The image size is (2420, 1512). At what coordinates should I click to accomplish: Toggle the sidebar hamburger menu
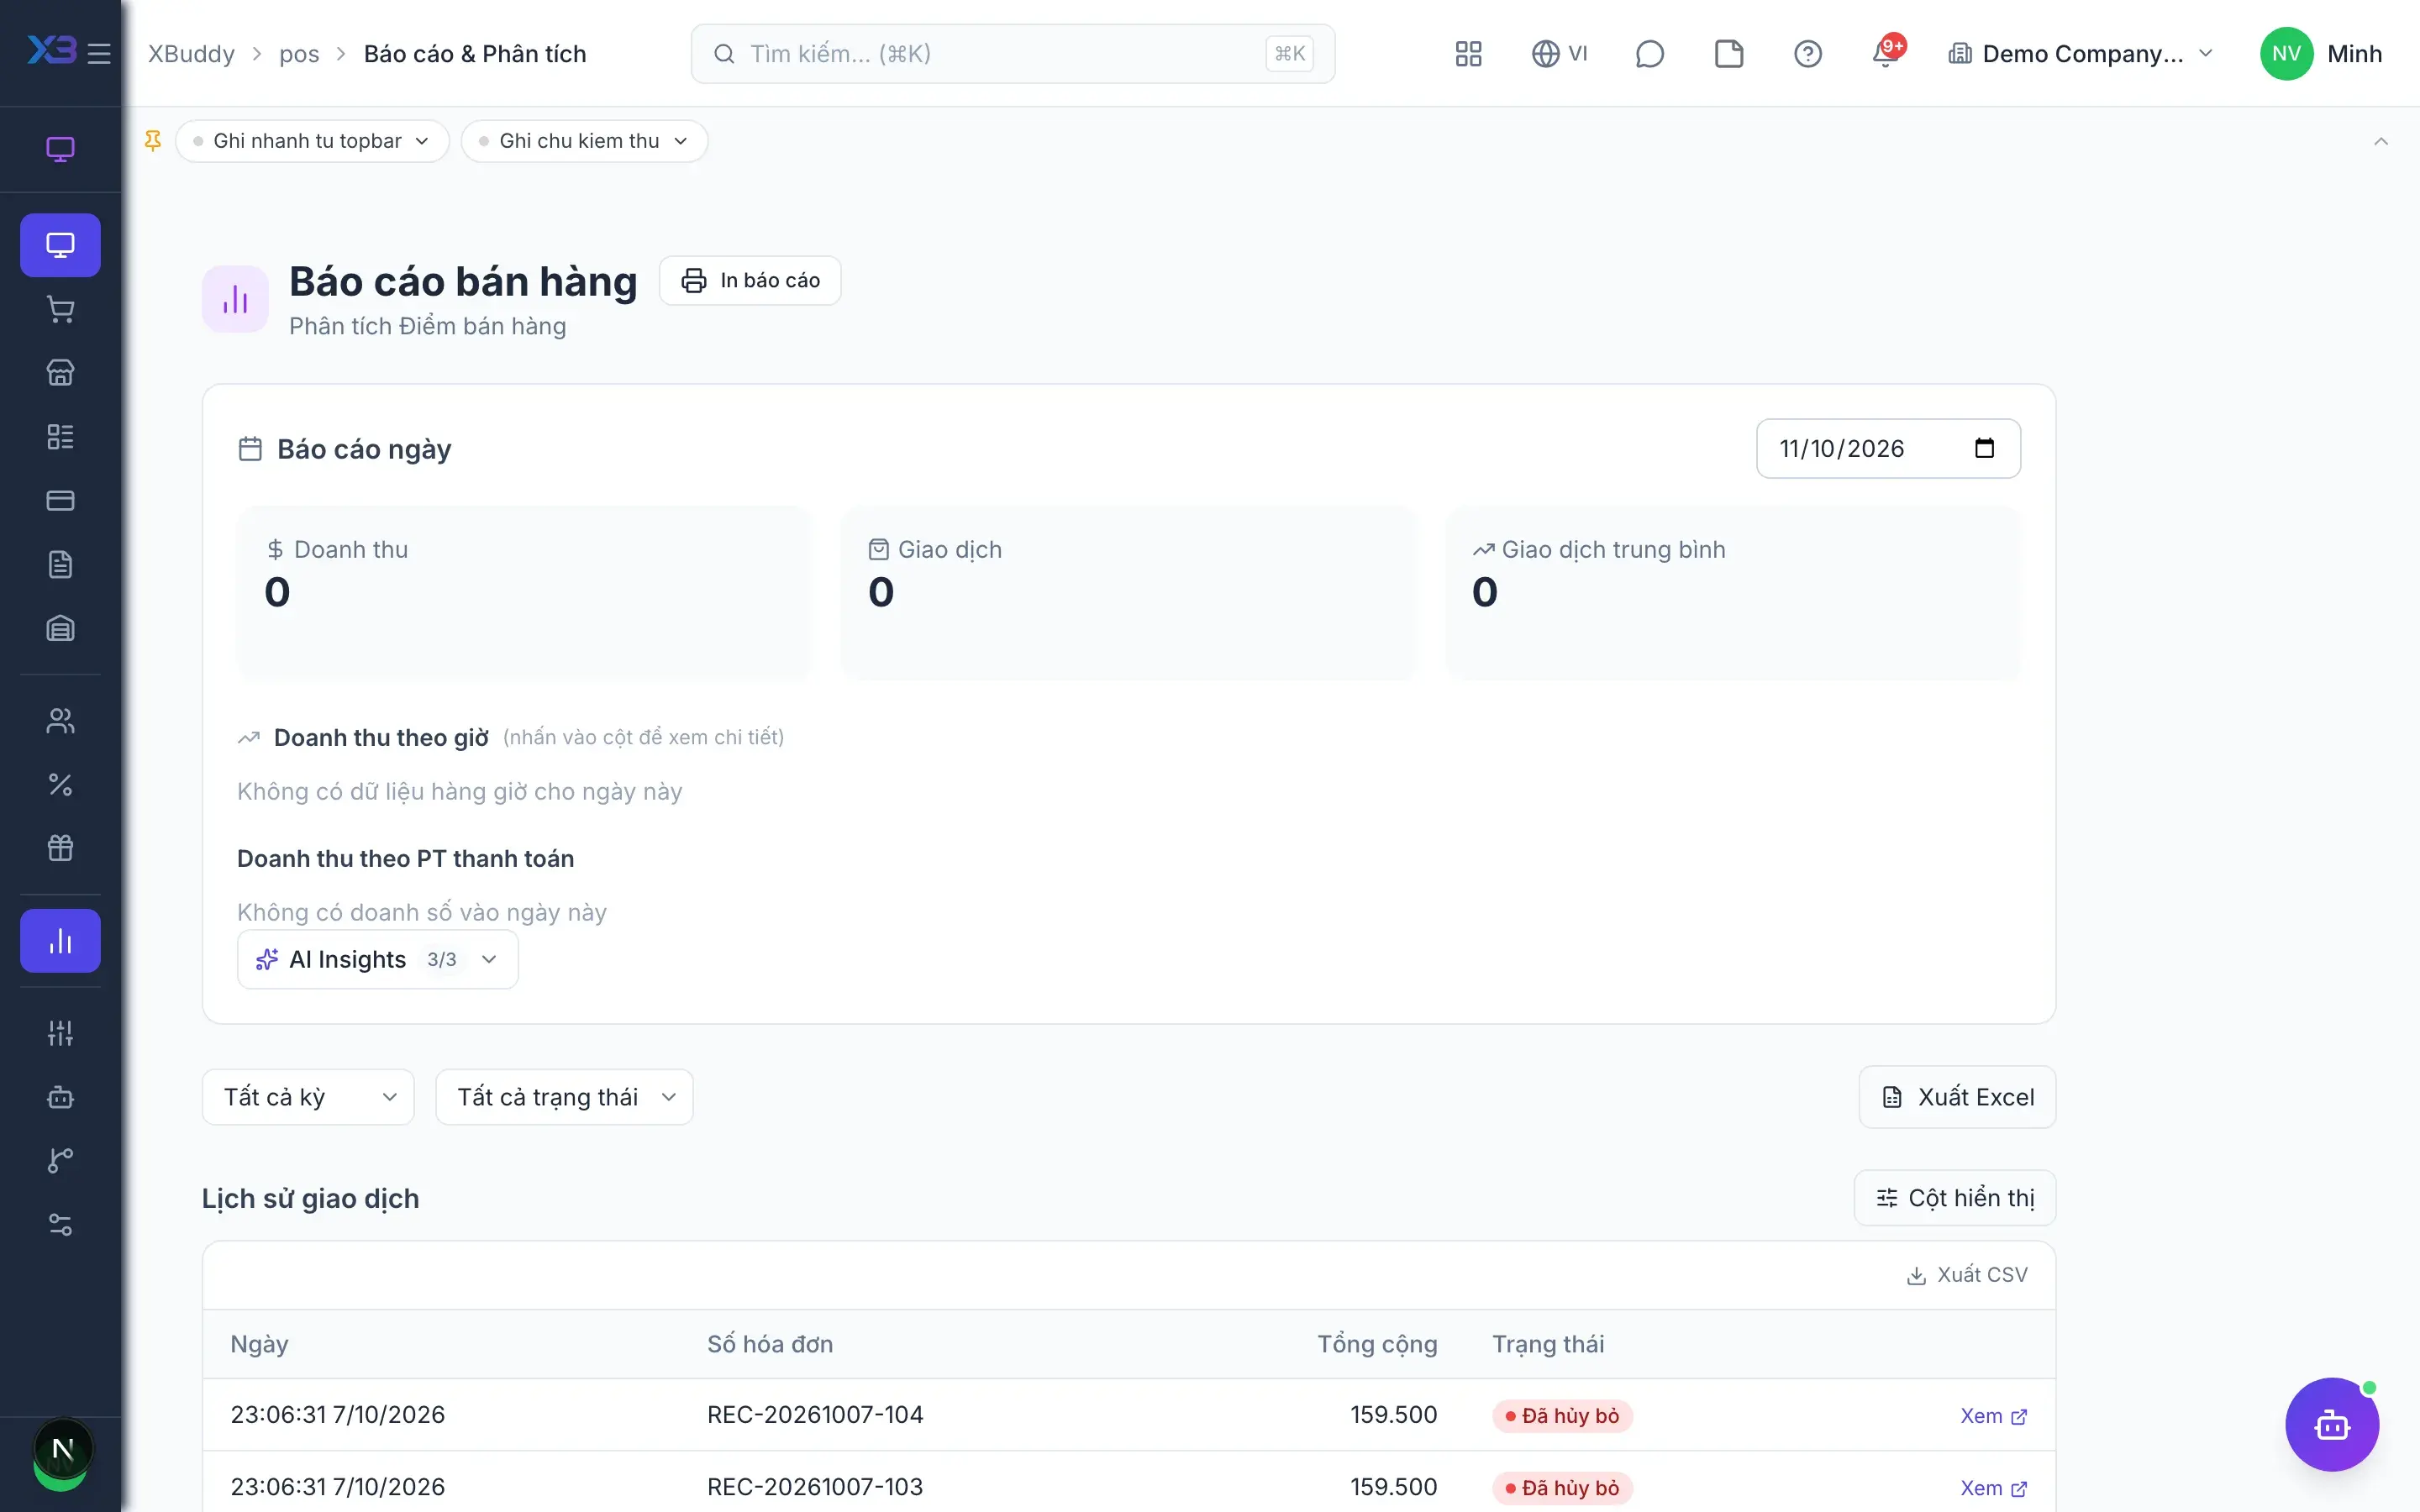99,53
